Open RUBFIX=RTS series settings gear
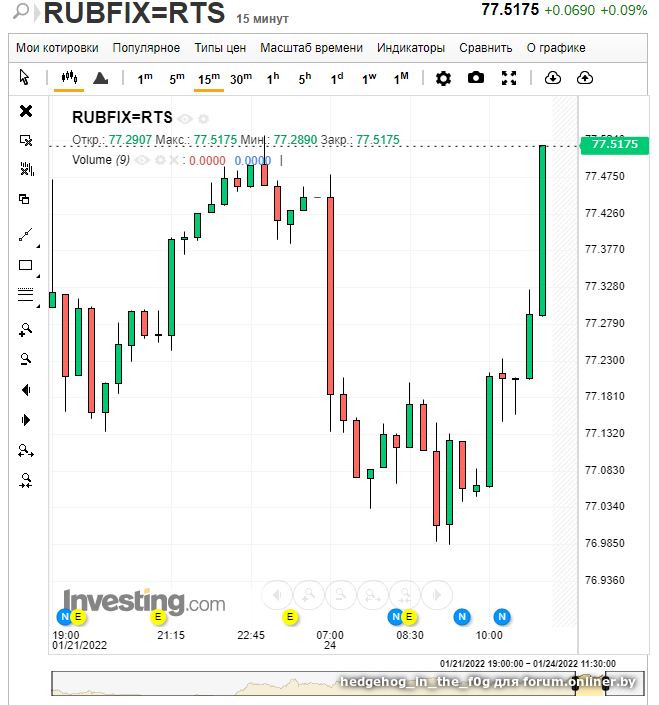Viewport: 659px width, 705px height. click(x=204, y=119)
